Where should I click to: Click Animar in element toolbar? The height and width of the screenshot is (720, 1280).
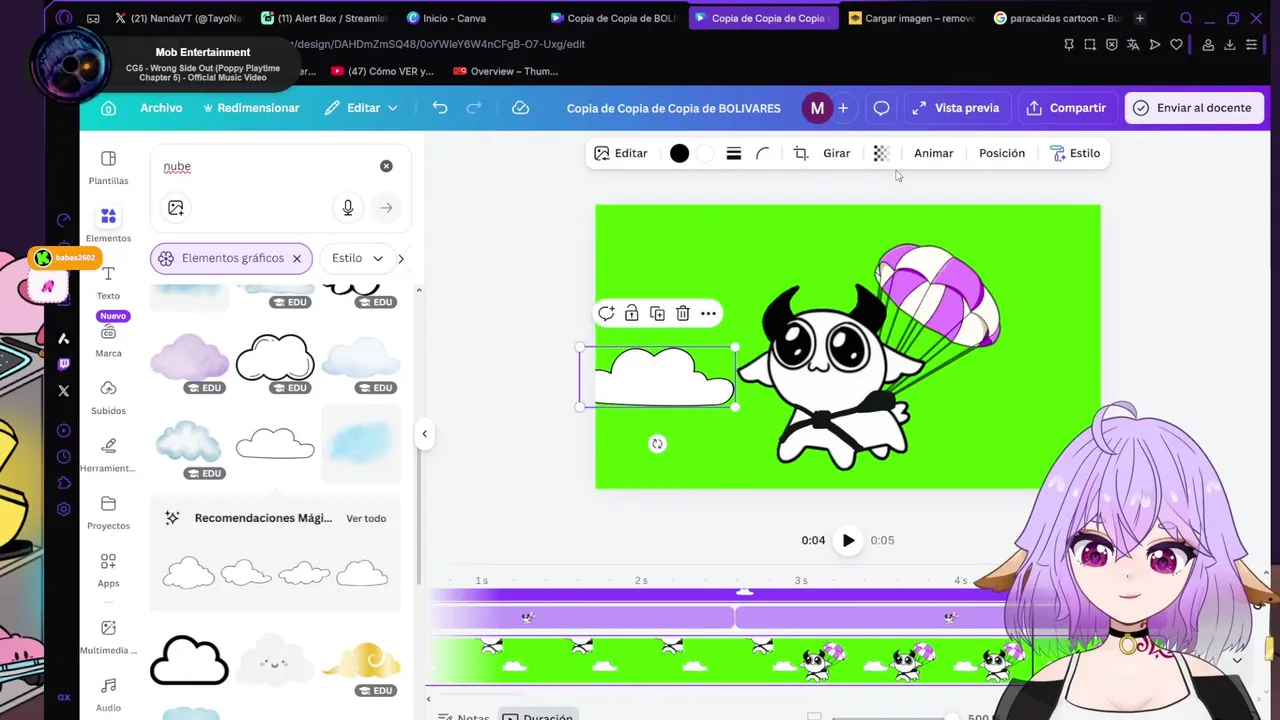[x=933, y=153]
